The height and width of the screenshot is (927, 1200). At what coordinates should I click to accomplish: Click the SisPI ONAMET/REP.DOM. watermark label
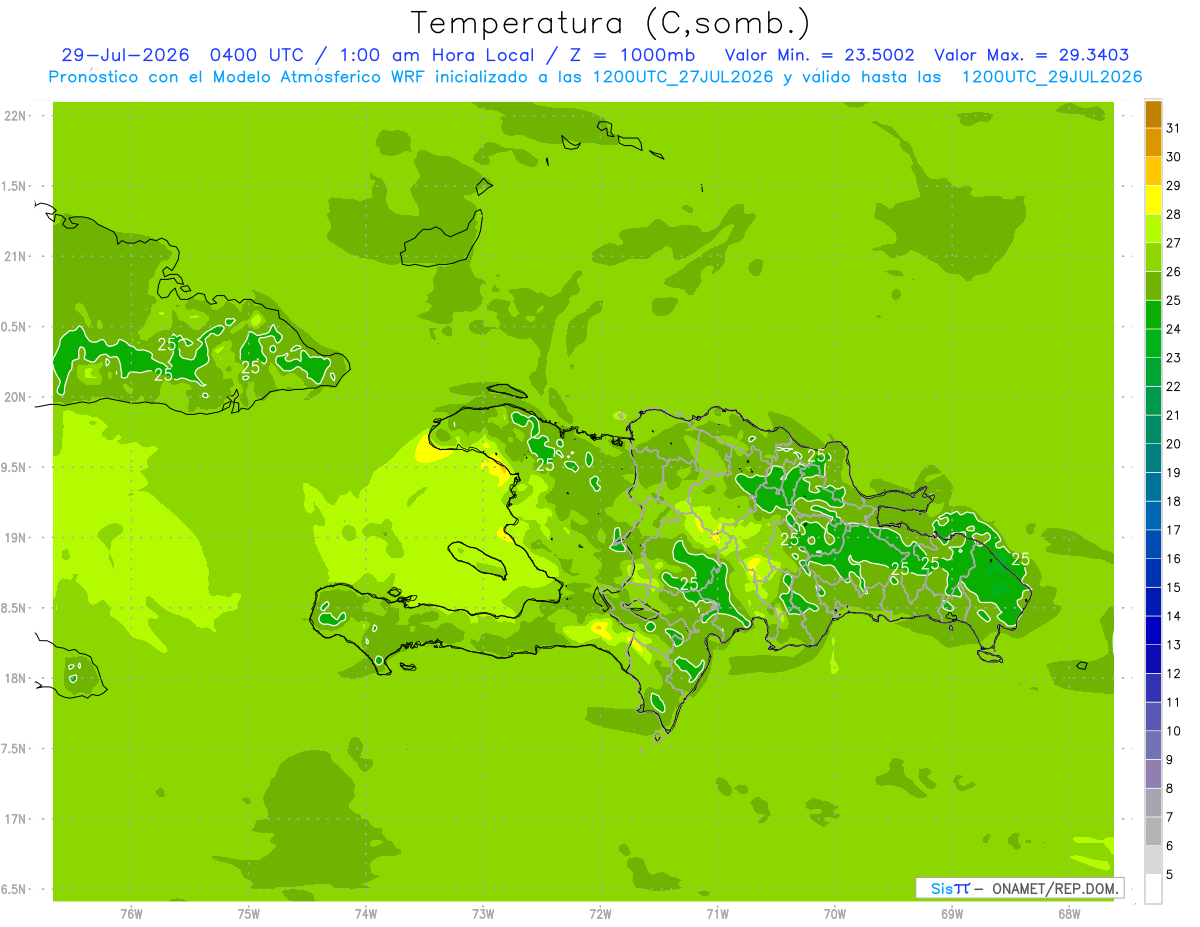(1021, 888)
